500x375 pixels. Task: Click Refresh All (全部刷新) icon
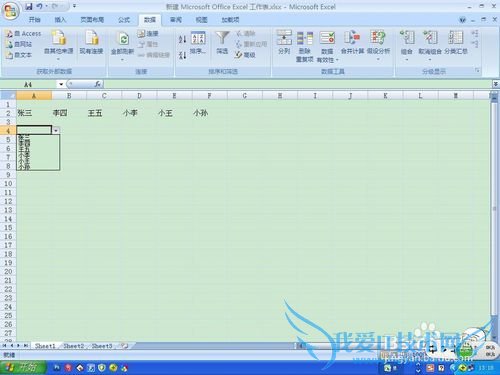tap(123, 39)
